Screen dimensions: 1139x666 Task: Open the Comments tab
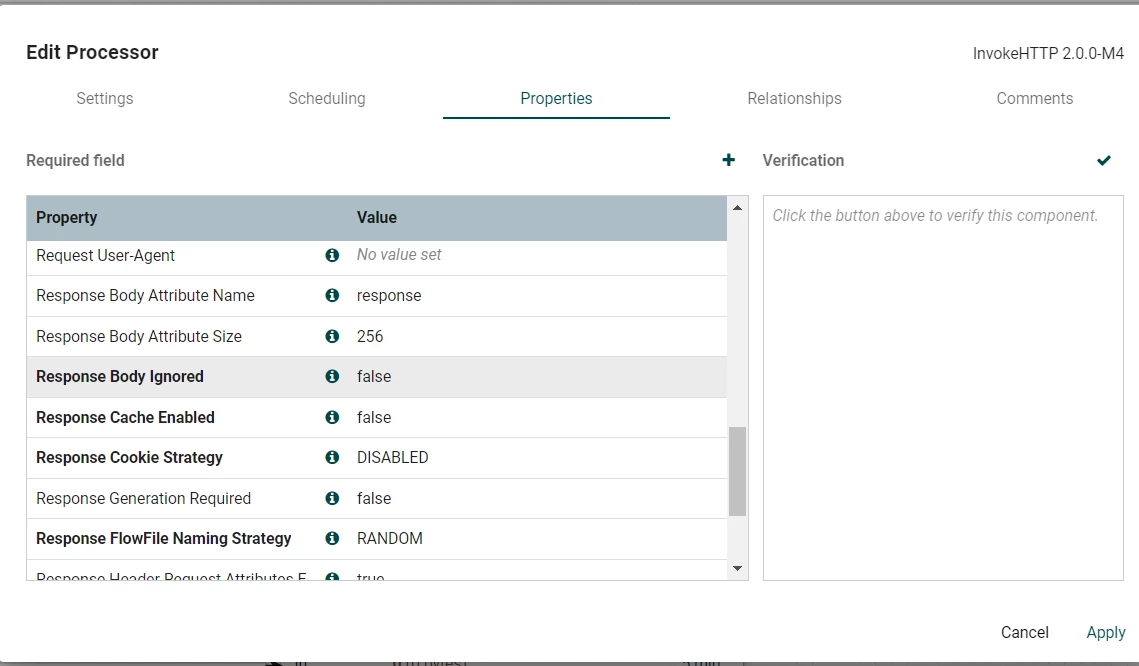point(1034,99)
